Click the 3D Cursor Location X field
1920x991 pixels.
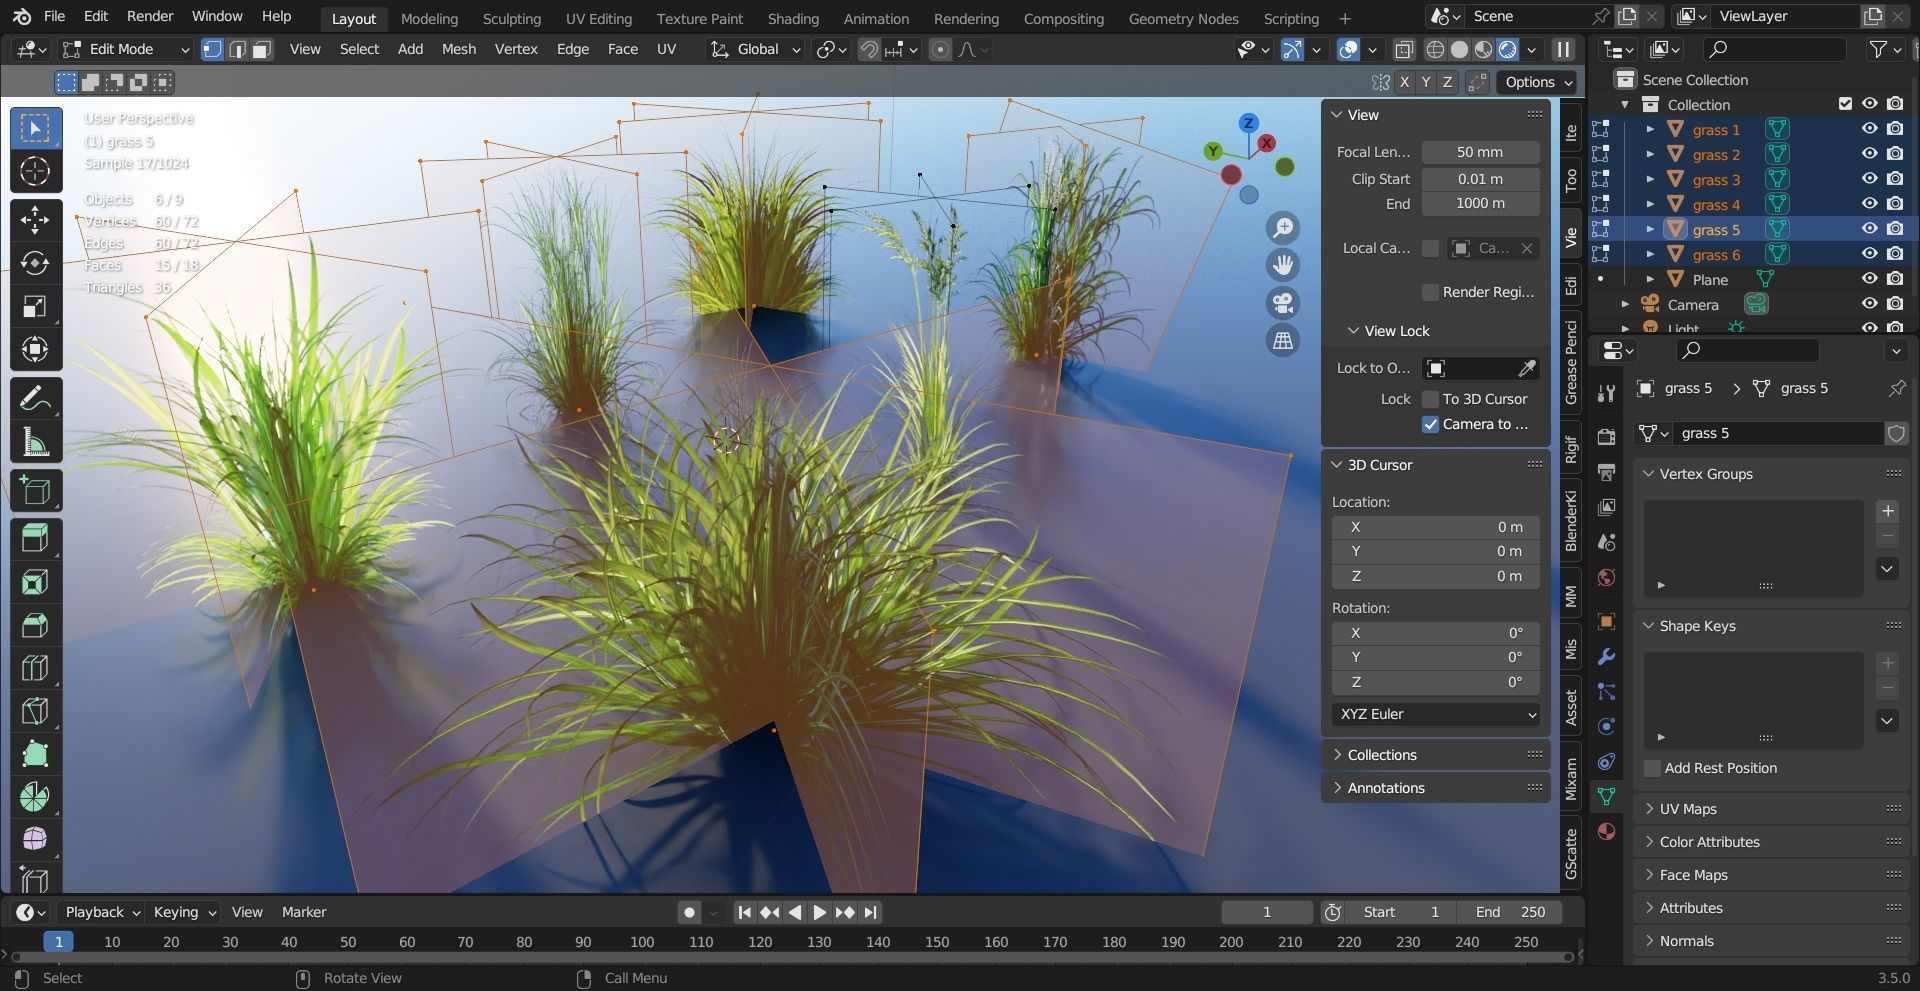pyautogui.click(x=1436, y=527)
